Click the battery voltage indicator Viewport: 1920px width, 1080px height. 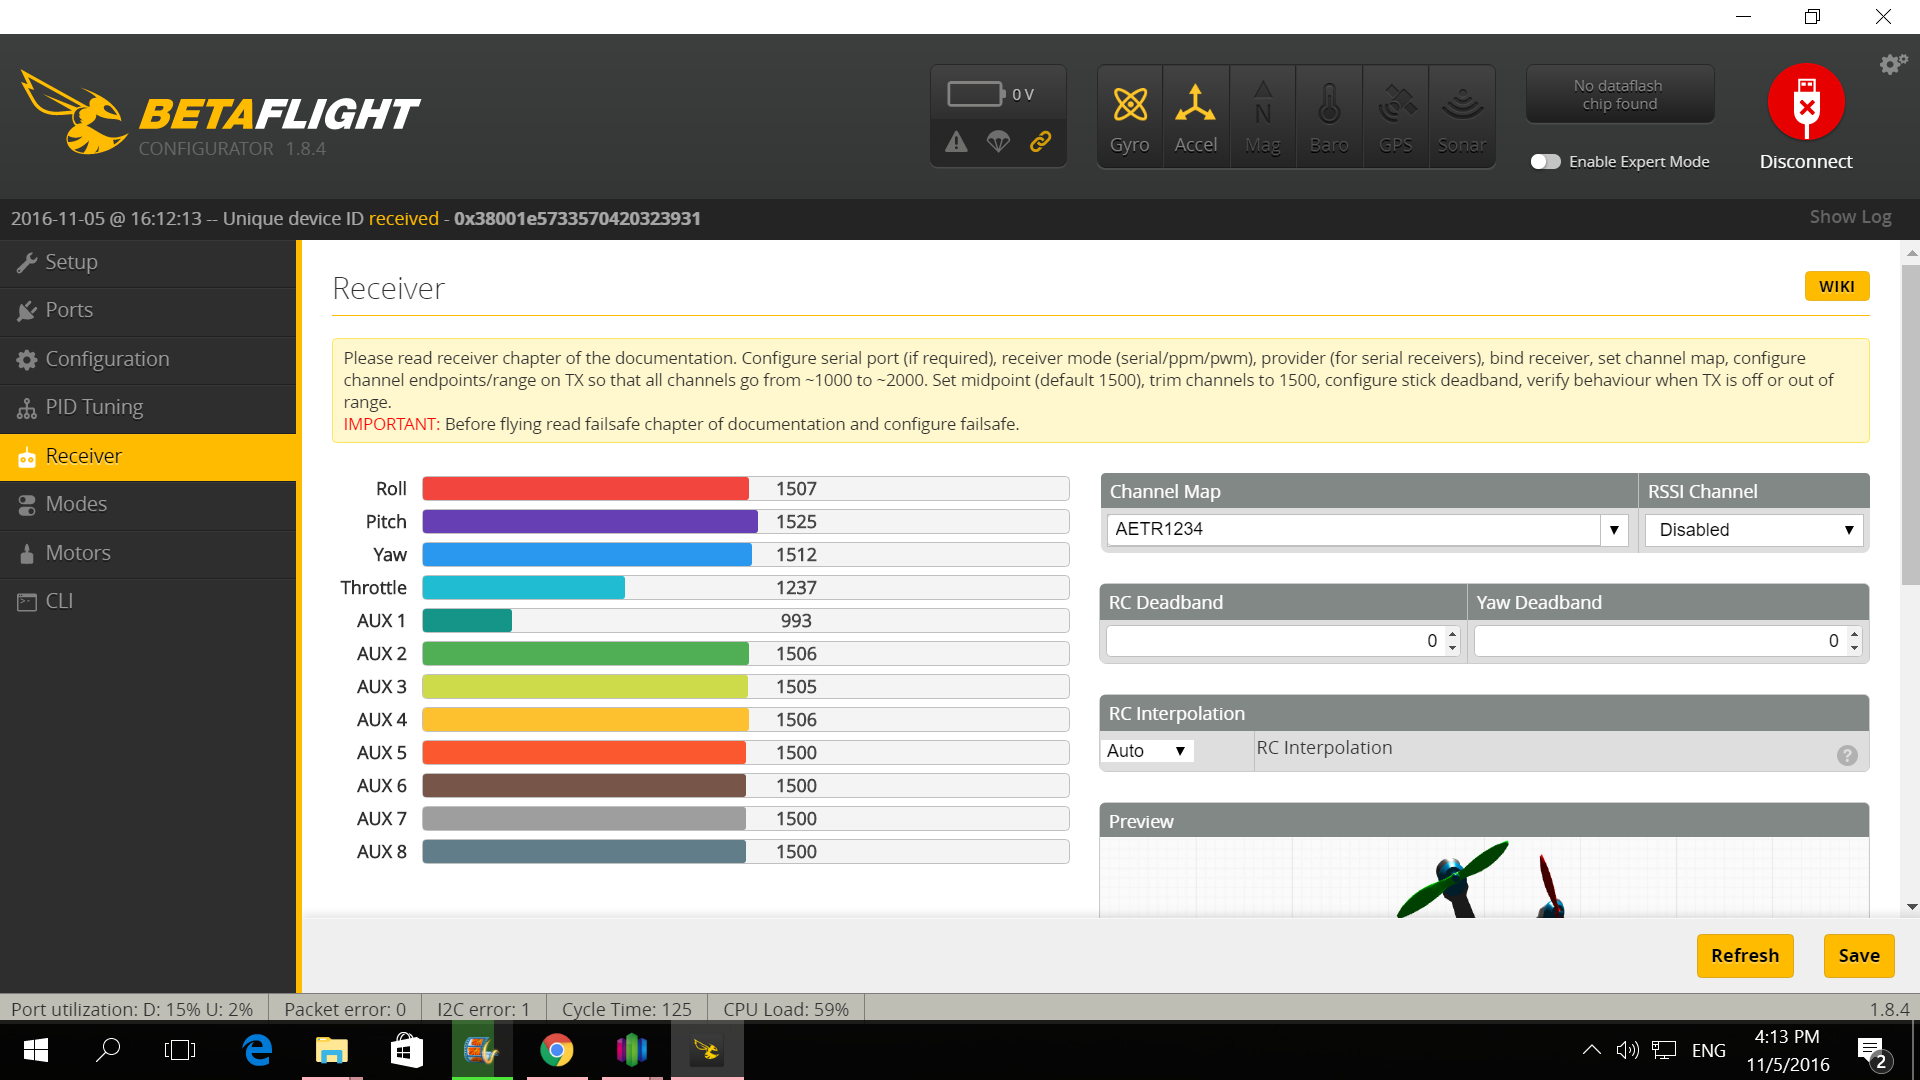click(997, 92)
